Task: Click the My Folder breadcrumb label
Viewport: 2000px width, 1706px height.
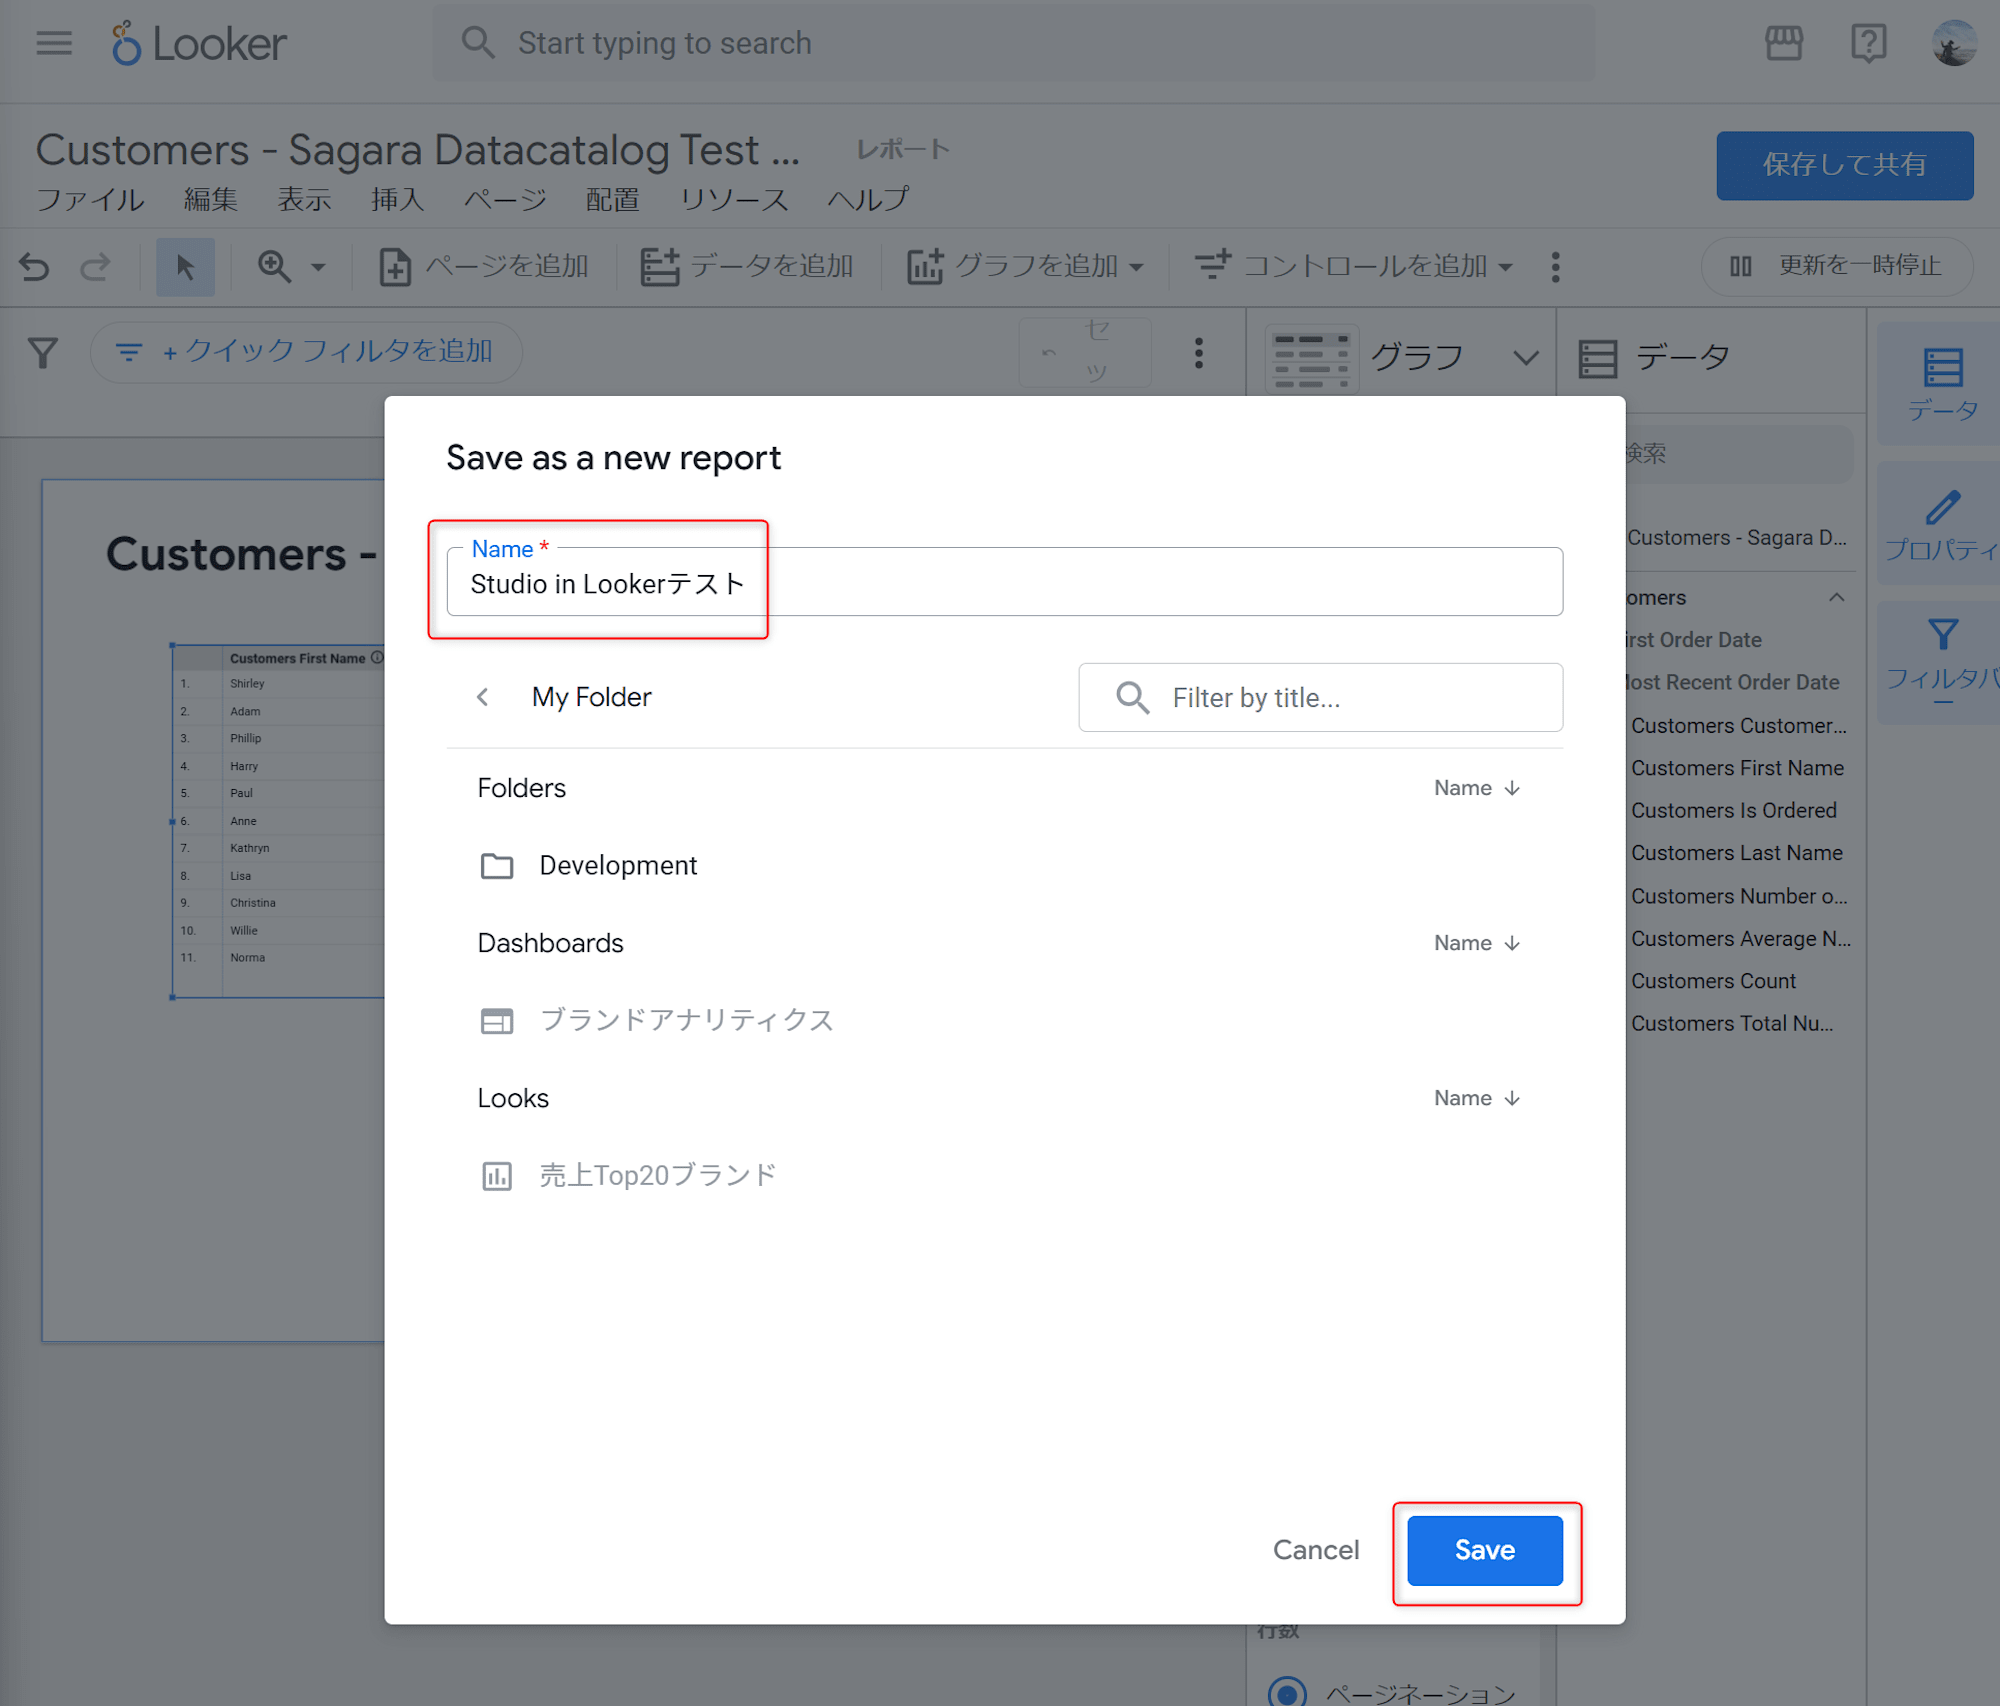Action: click(591, 697)
